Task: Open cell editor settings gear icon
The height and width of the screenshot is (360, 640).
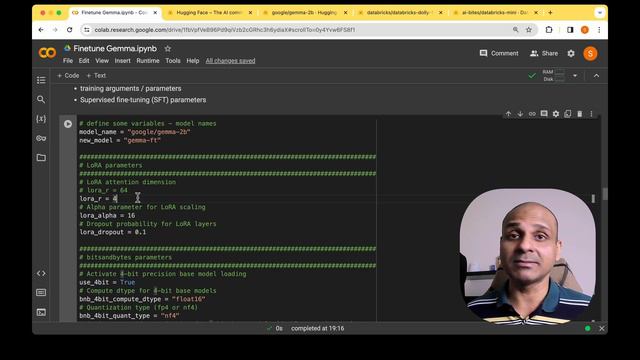Action: (x=556, y=114)
